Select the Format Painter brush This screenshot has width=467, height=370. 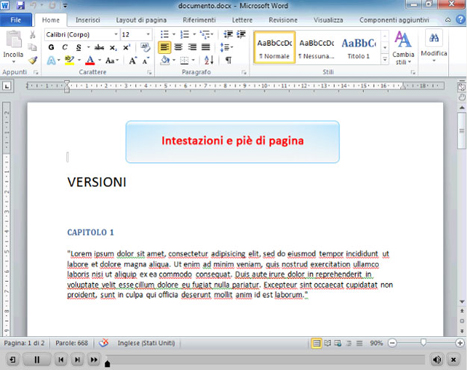[32, 60]
